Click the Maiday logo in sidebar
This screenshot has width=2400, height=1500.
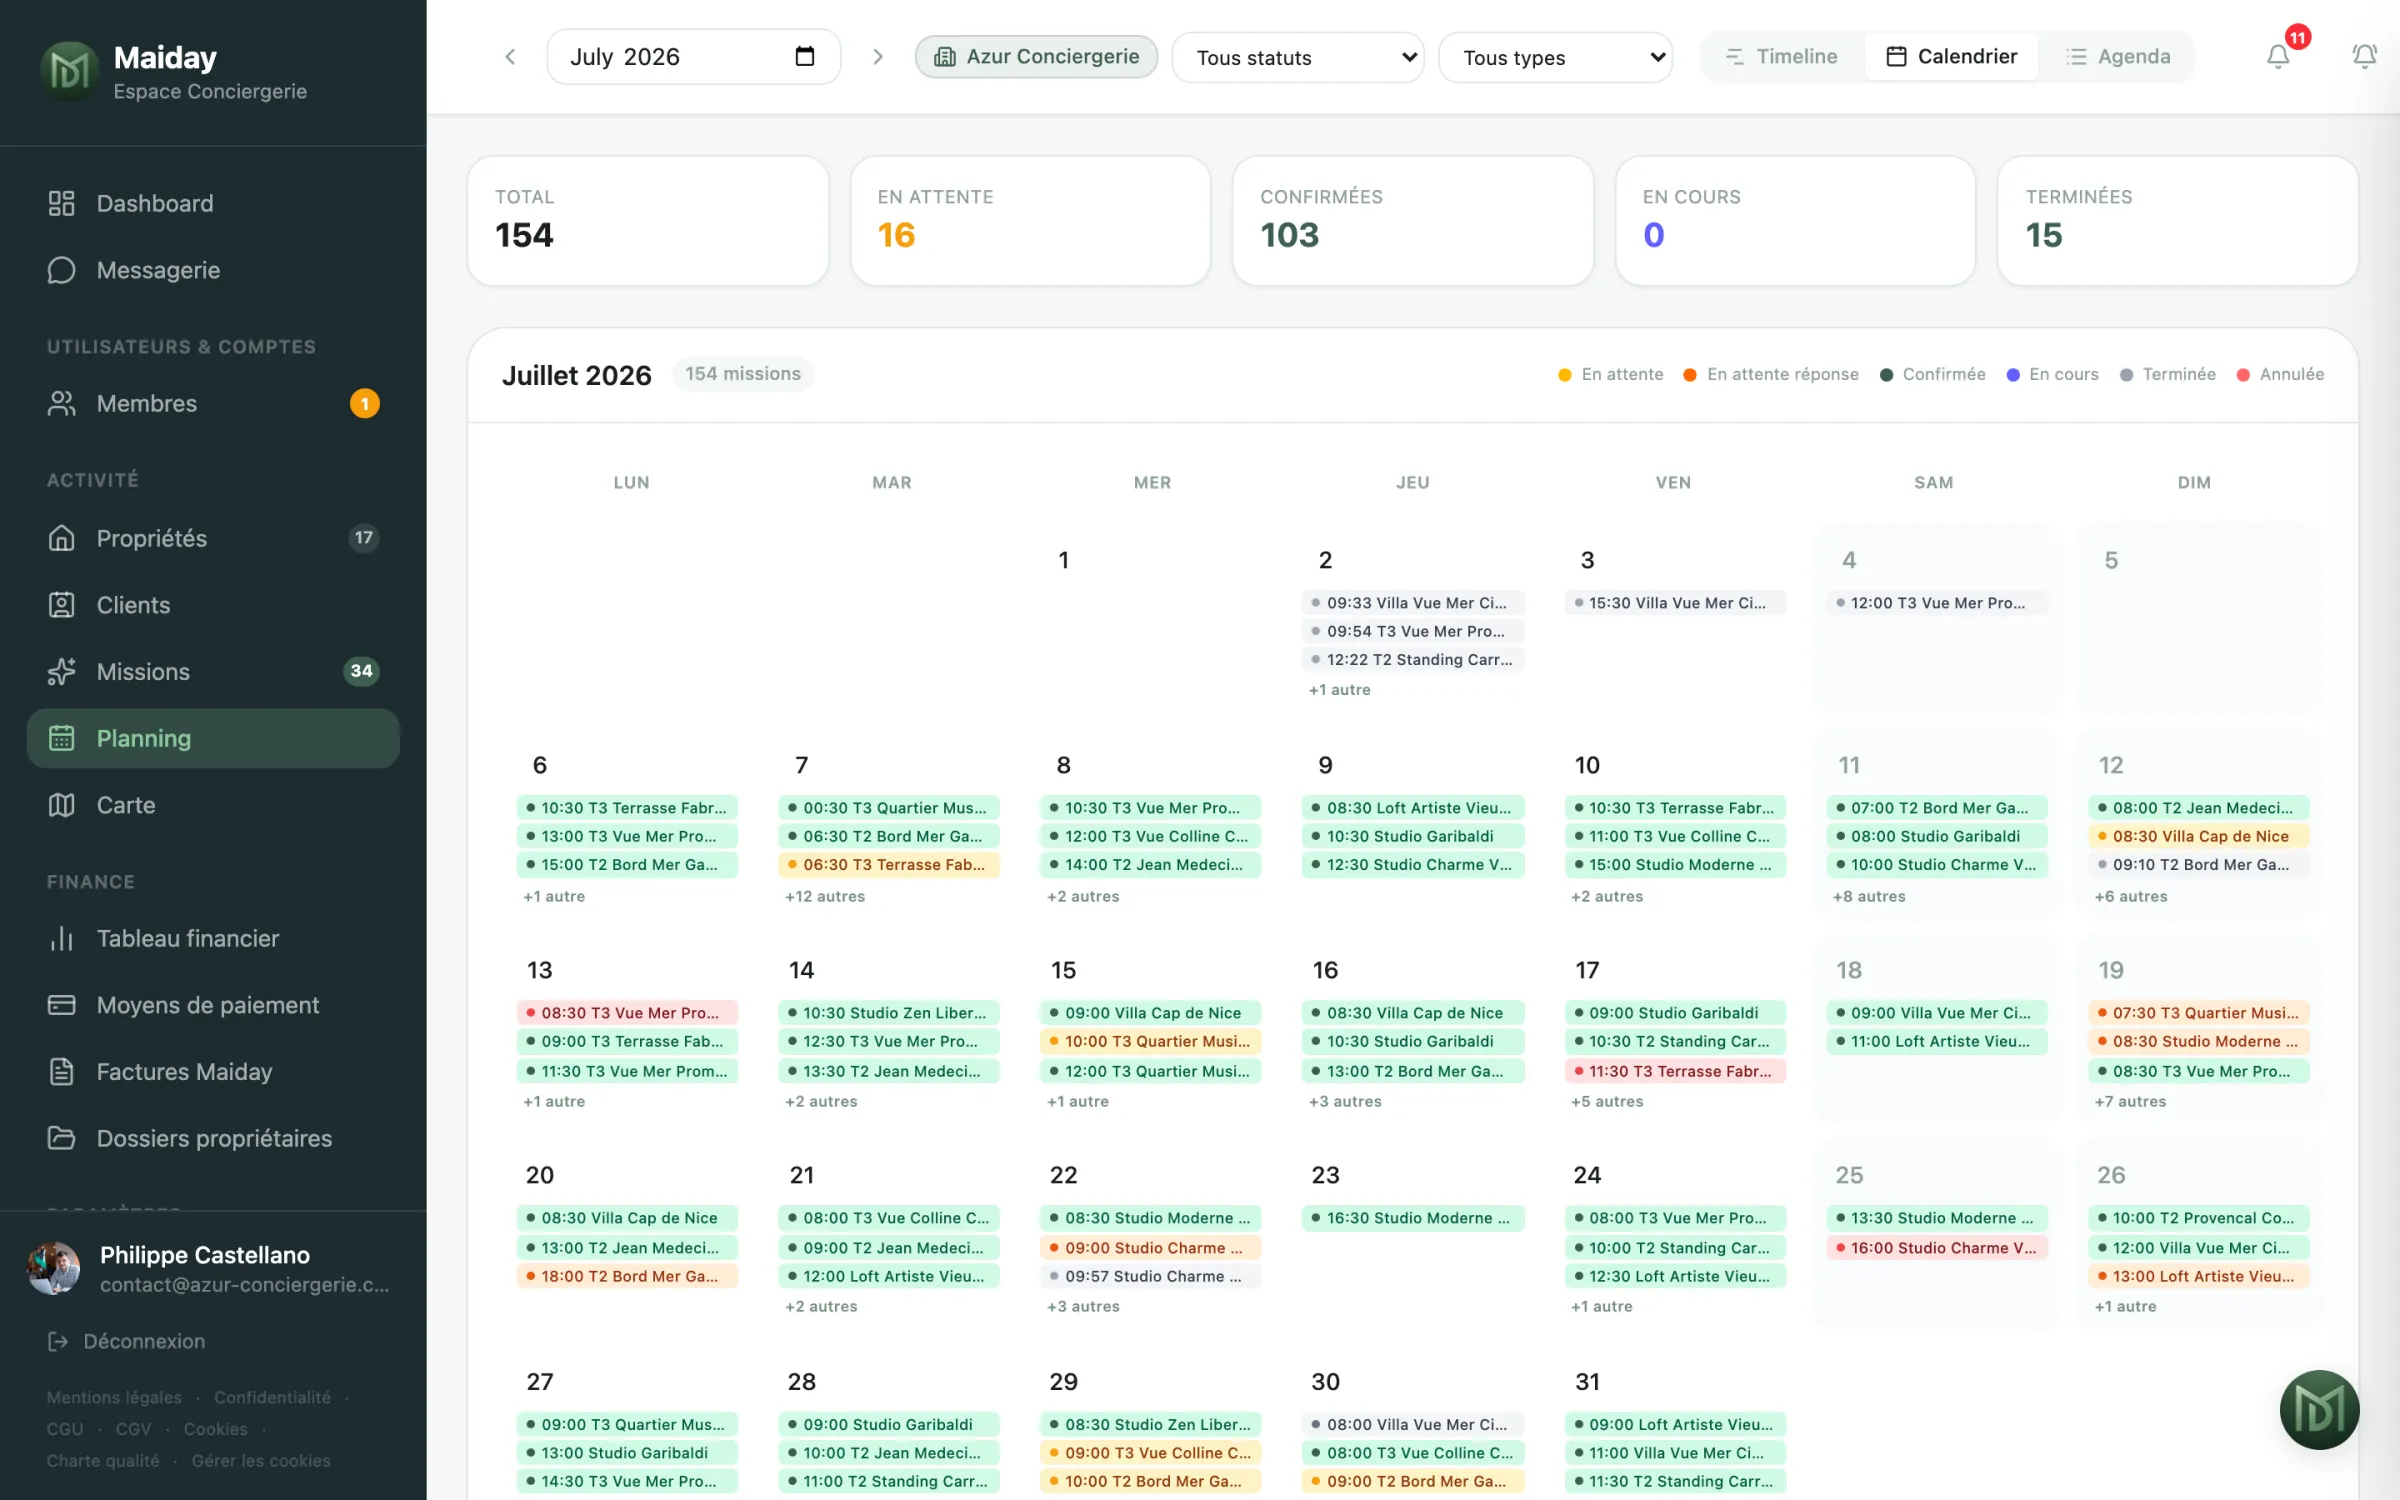pos(69,72)
